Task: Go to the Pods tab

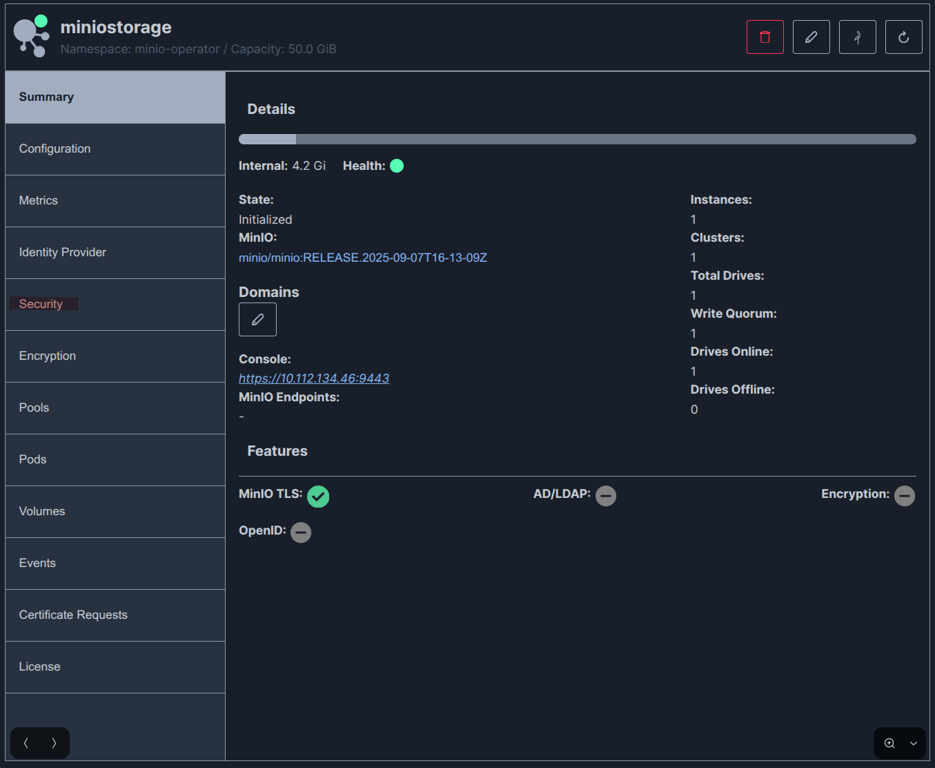Action: point(115,460)
